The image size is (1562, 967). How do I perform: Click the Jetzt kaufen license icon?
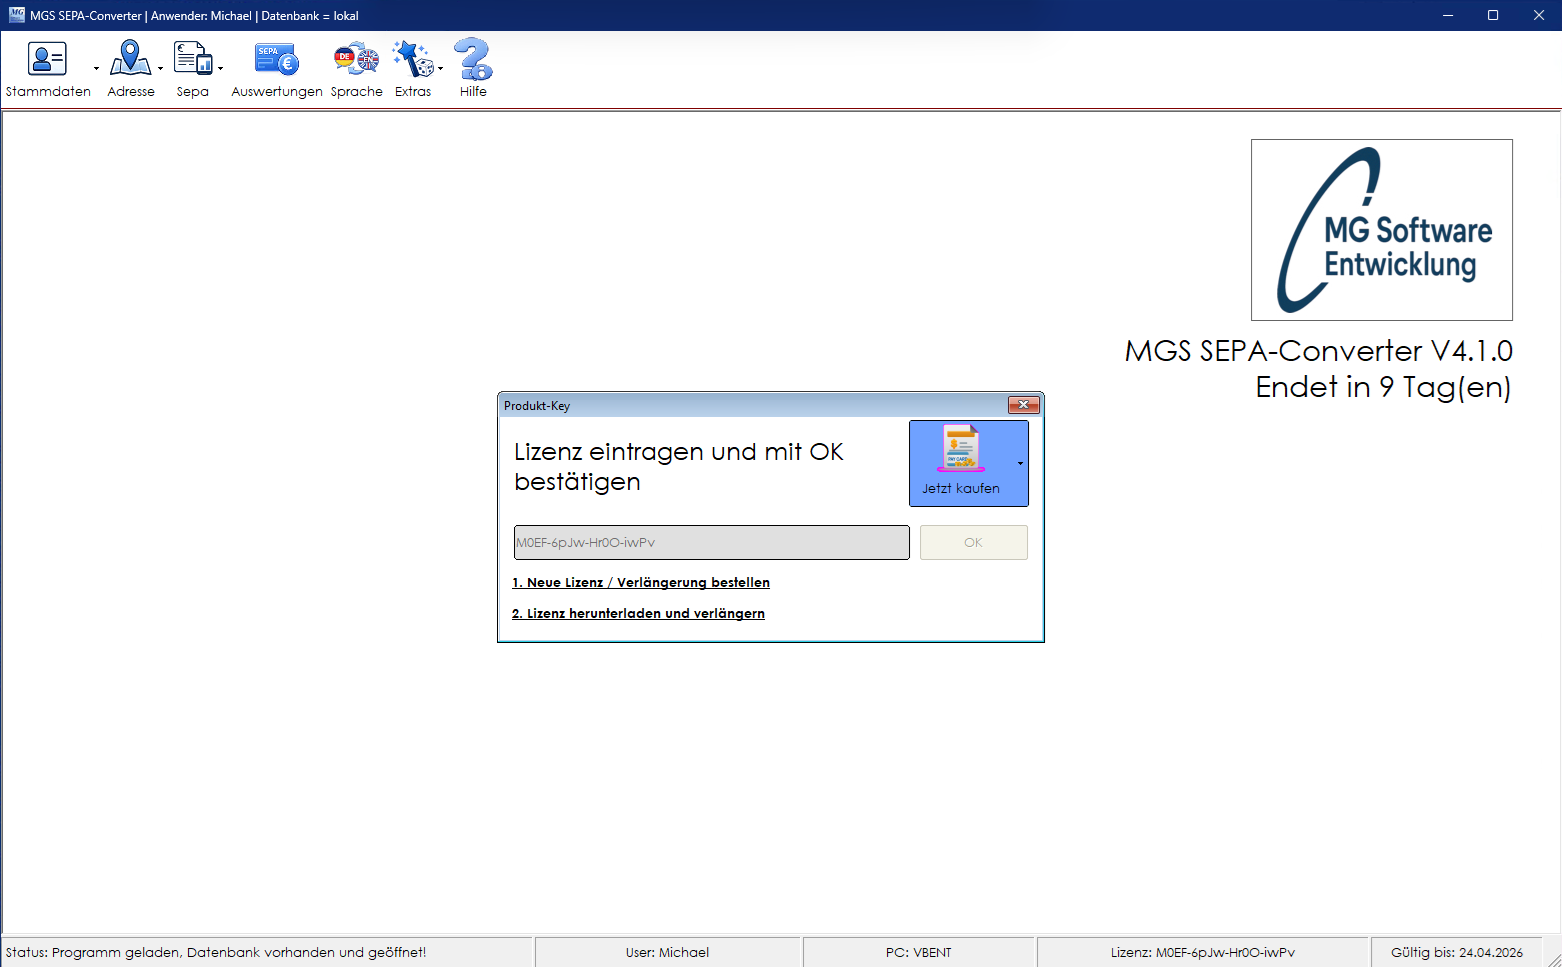coord(961,448)
